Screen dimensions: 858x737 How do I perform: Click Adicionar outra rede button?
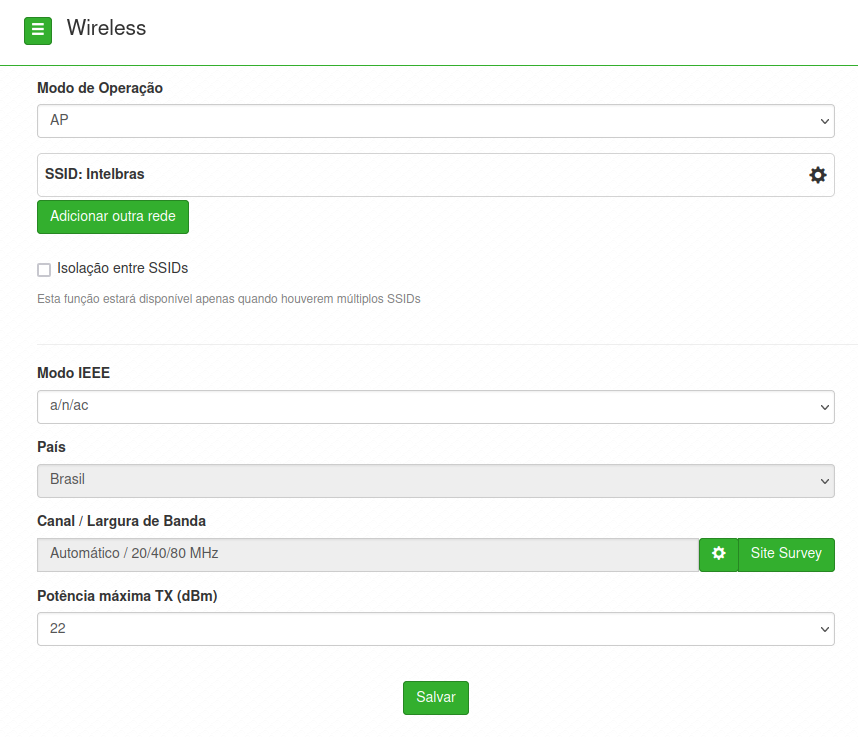[x=113, y=217]
